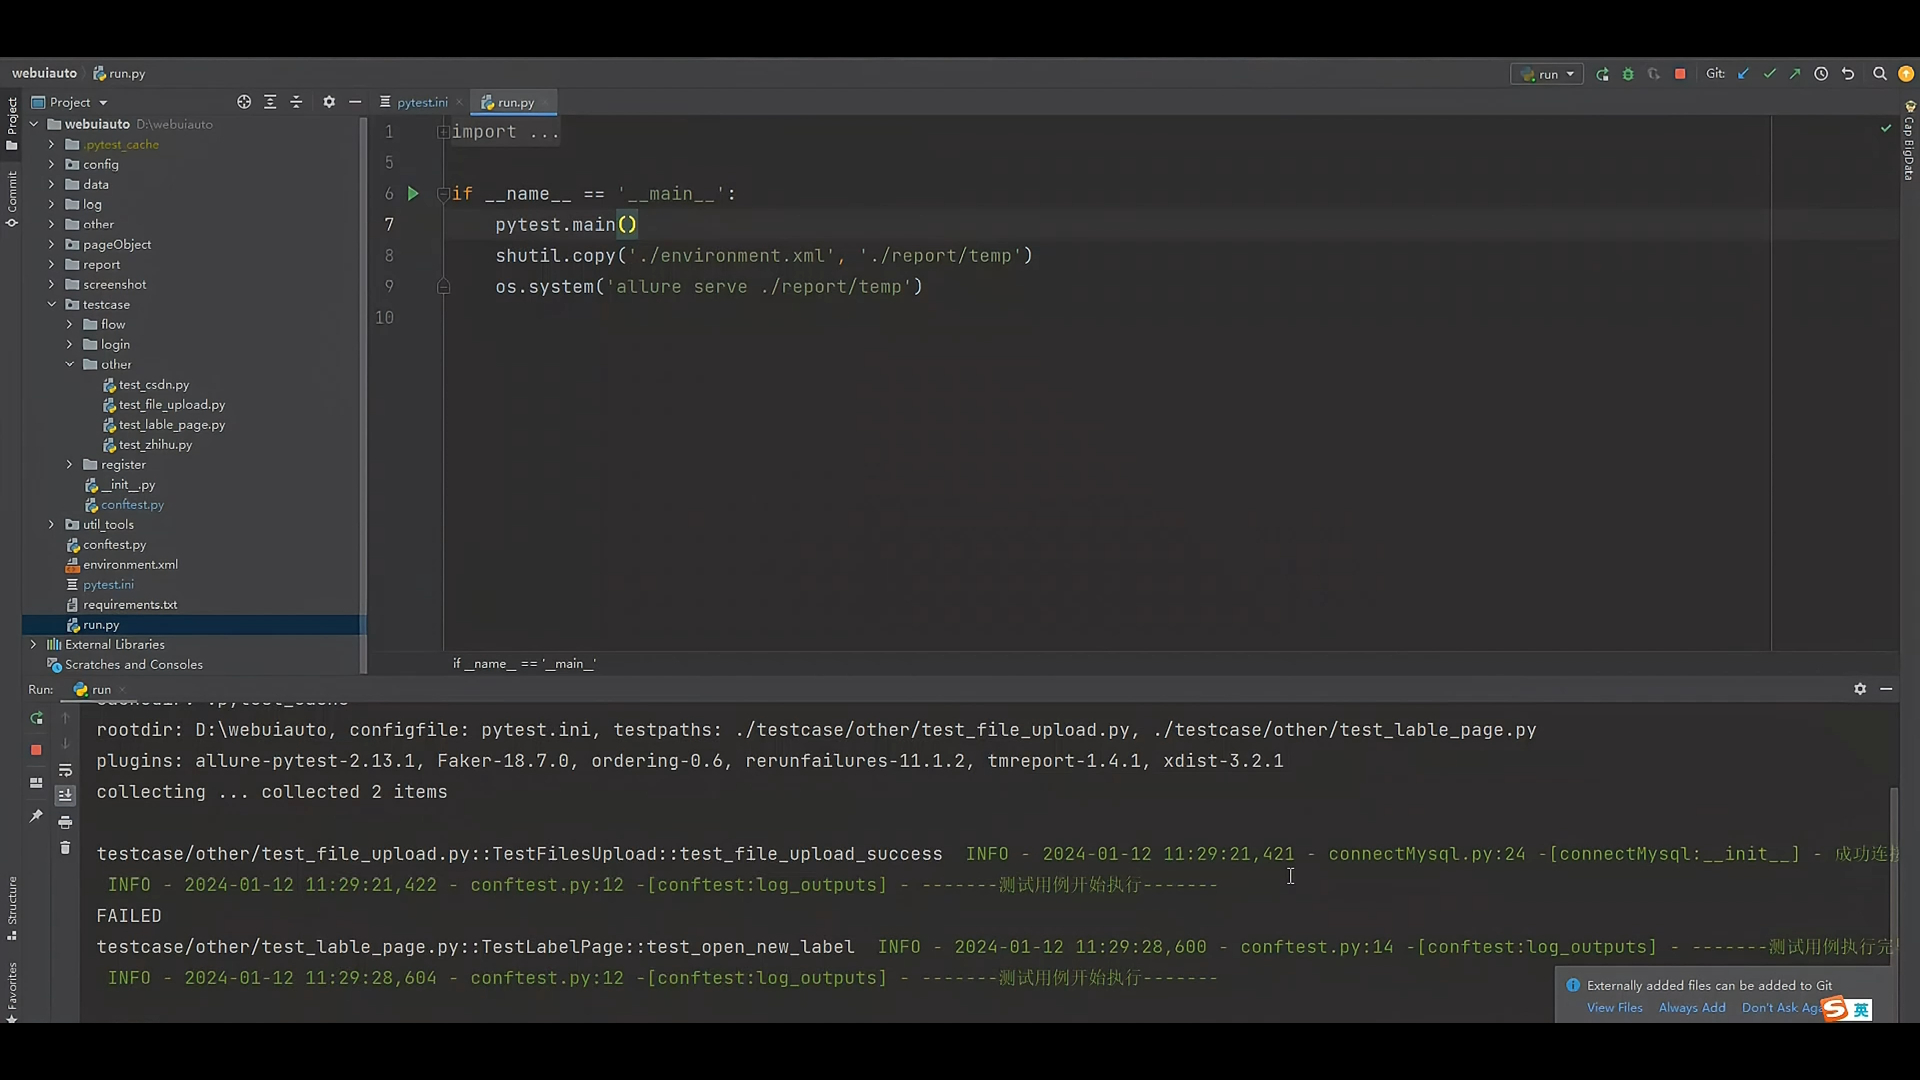Click View Files link in notification

pyautogui.click(x=1614, y=1008)
